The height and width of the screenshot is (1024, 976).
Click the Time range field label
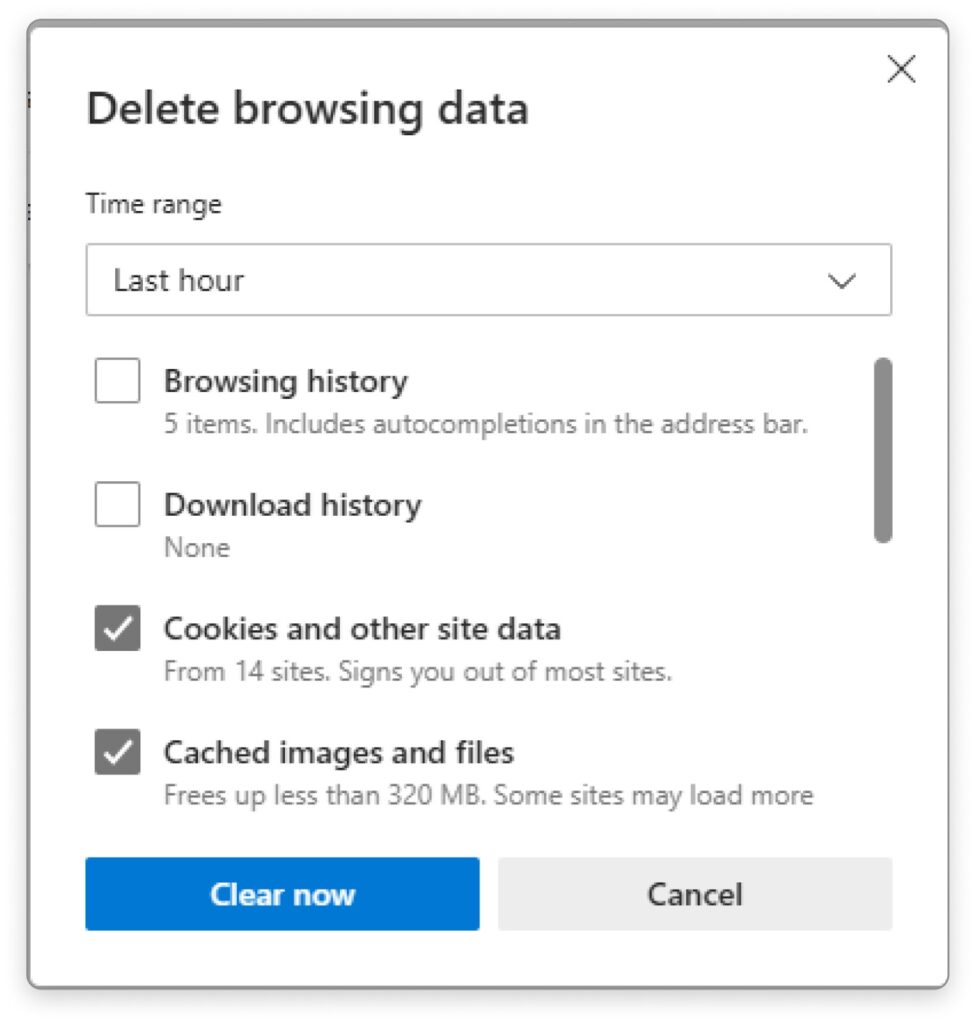[x=154, y=204]
